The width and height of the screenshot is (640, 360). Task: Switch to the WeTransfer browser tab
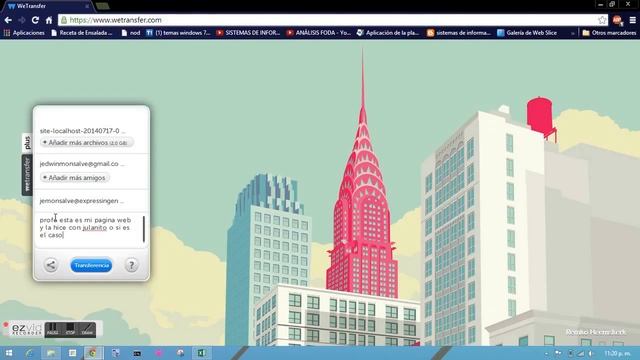[48, 6]
